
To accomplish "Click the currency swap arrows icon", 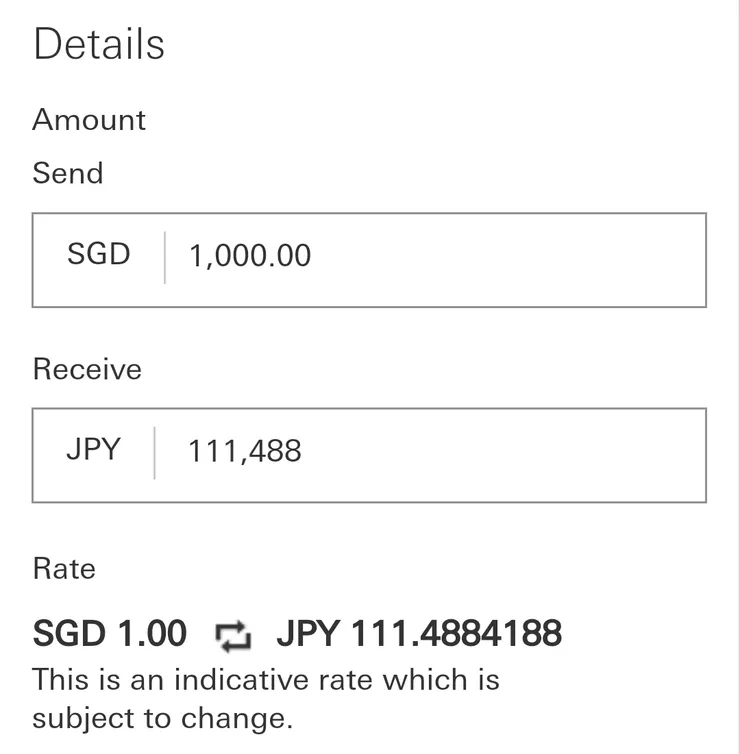I will [232, 635].
